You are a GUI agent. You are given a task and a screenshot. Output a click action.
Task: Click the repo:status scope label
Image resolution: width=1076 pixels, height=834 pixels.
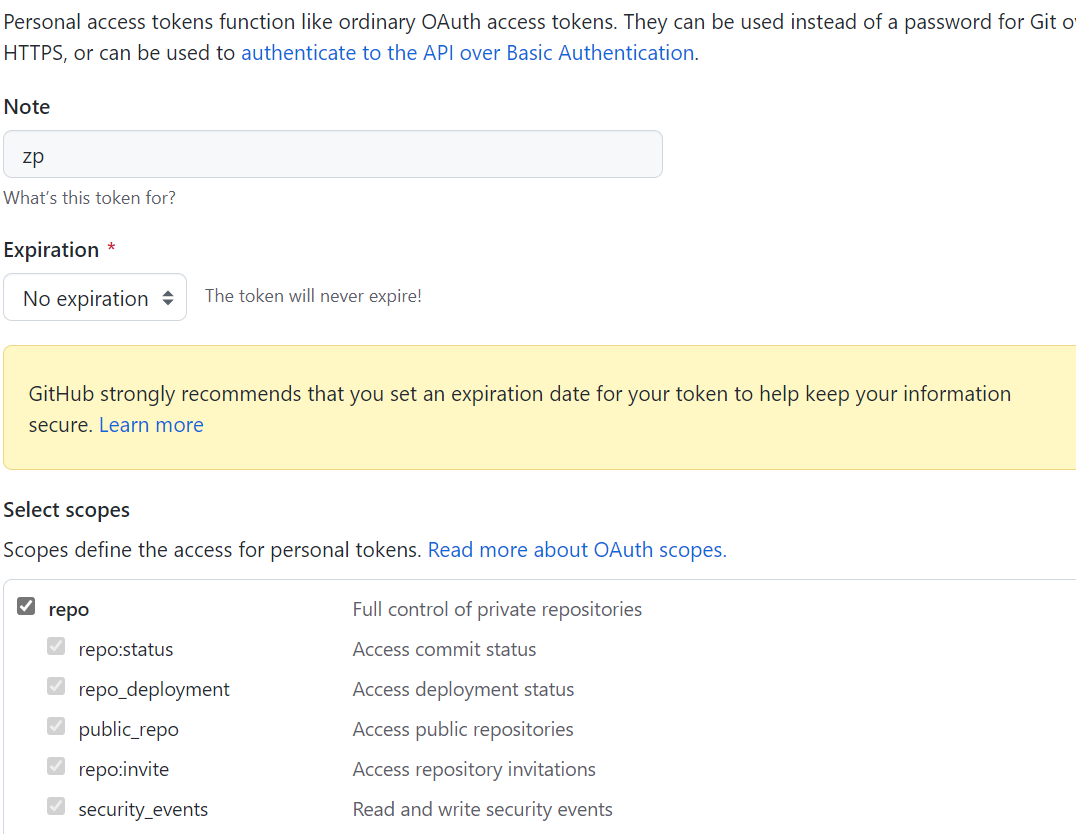tap(126, 650)
